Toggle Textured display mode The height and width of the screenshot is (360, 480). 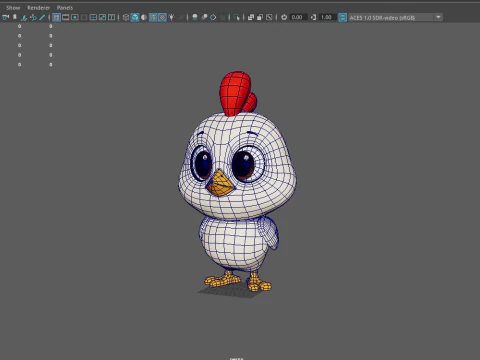[162, 17]
